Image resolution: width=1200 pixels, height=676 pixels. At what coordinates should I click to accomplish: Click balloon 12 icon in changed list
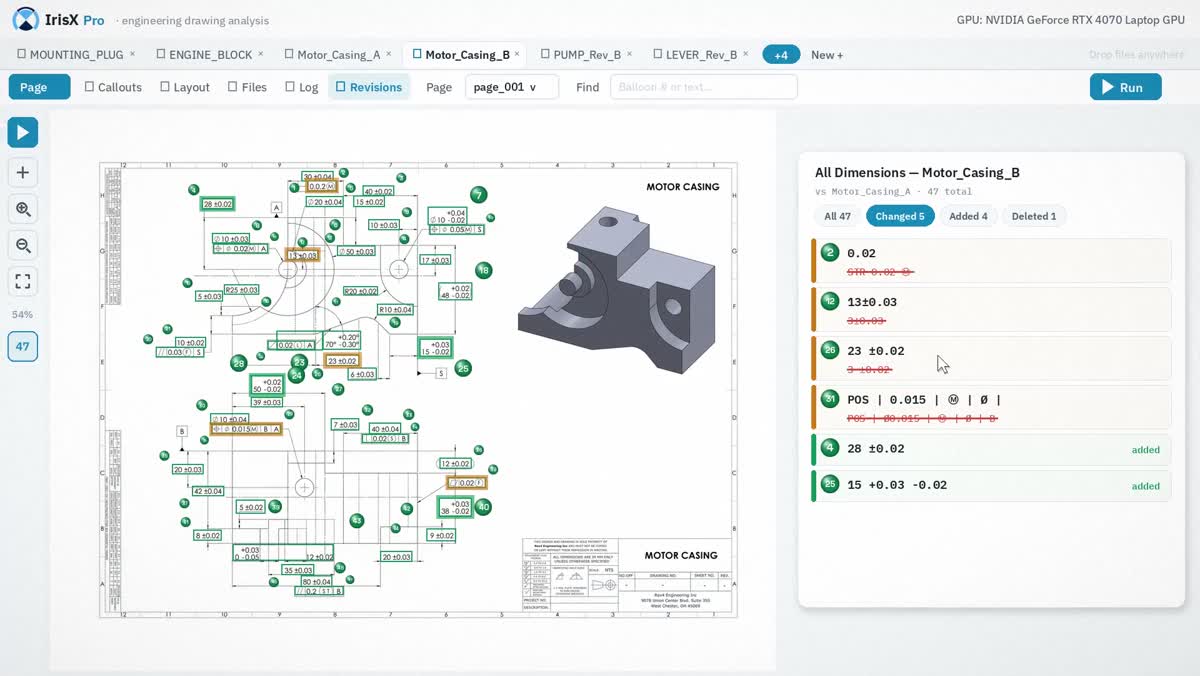tap(829, 301)
